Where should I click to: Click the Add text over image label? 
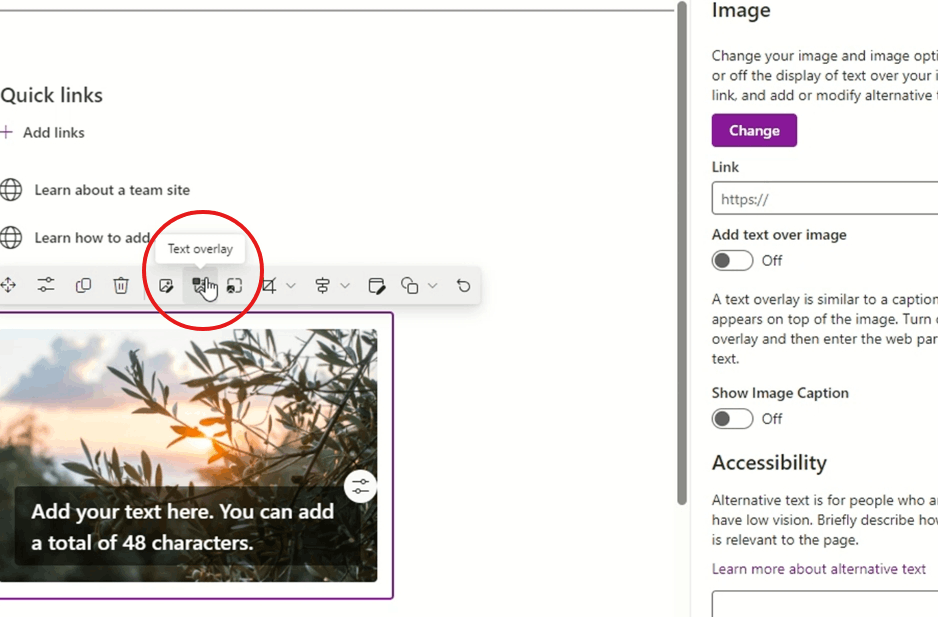click(x=779, y=235)
